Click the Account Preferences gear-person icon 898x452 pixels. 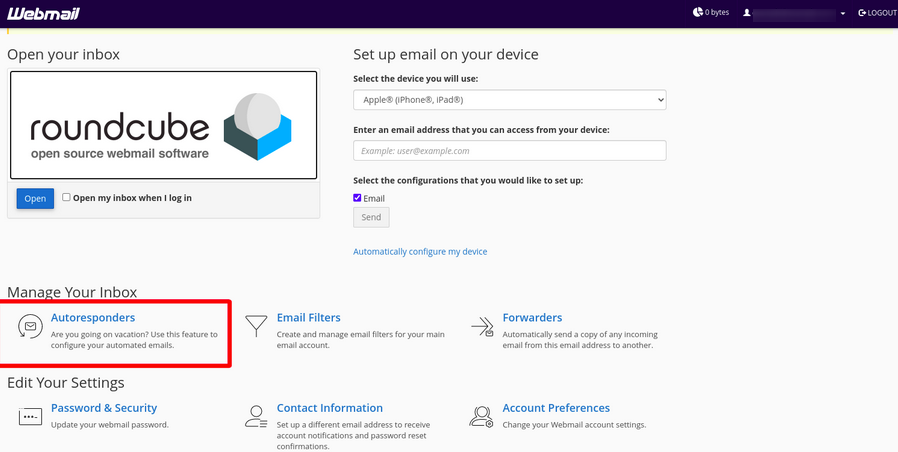coord(483,416)
